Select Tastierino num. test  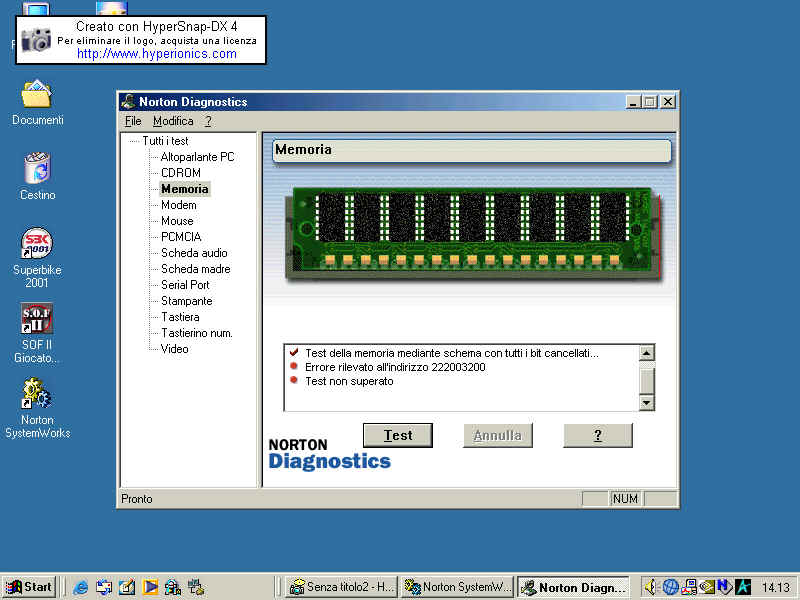point(196,333)
